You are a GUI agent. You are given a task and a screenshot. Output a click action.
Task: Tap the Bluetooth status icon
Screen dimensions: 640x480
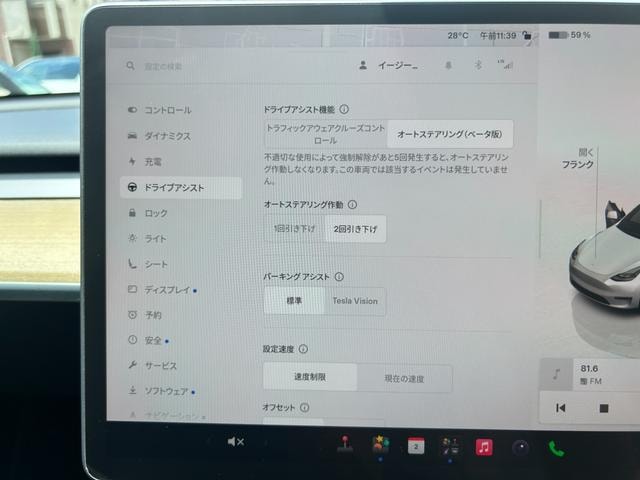478,64
